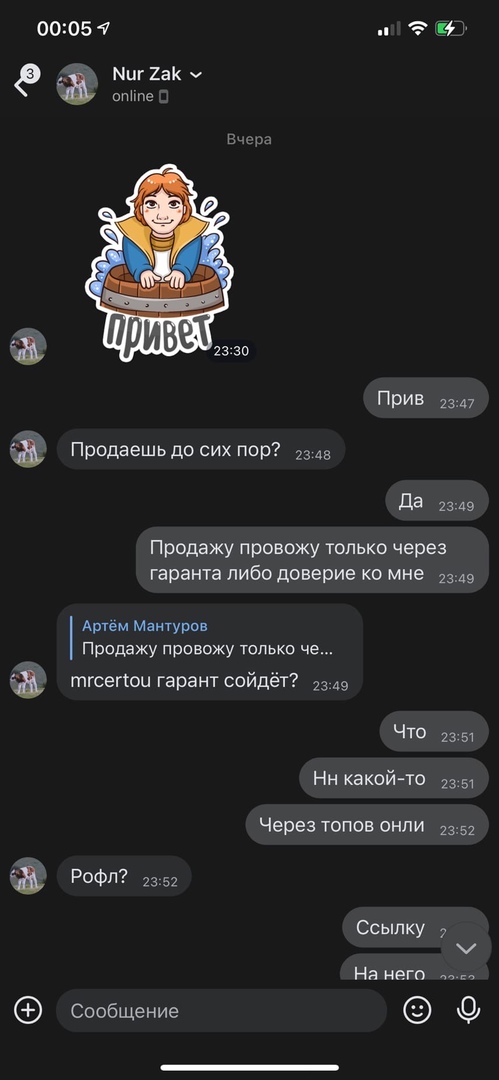Focus the Сообщение text input
This screenshot has height=1080, width=499.
[x=221, y=1010]
